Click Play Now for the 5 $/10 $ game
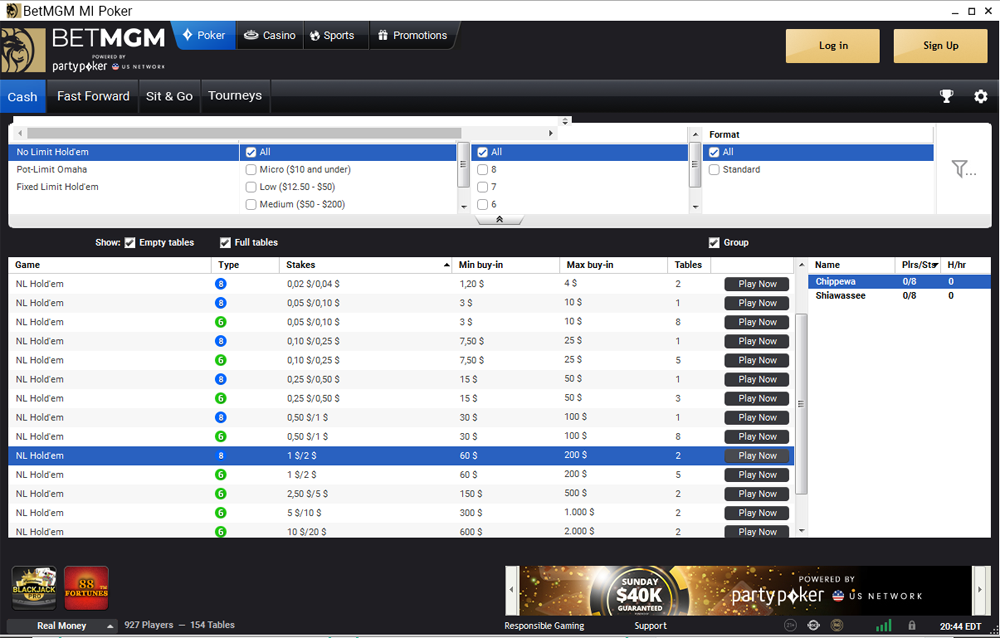 click(x=757, y=513)
